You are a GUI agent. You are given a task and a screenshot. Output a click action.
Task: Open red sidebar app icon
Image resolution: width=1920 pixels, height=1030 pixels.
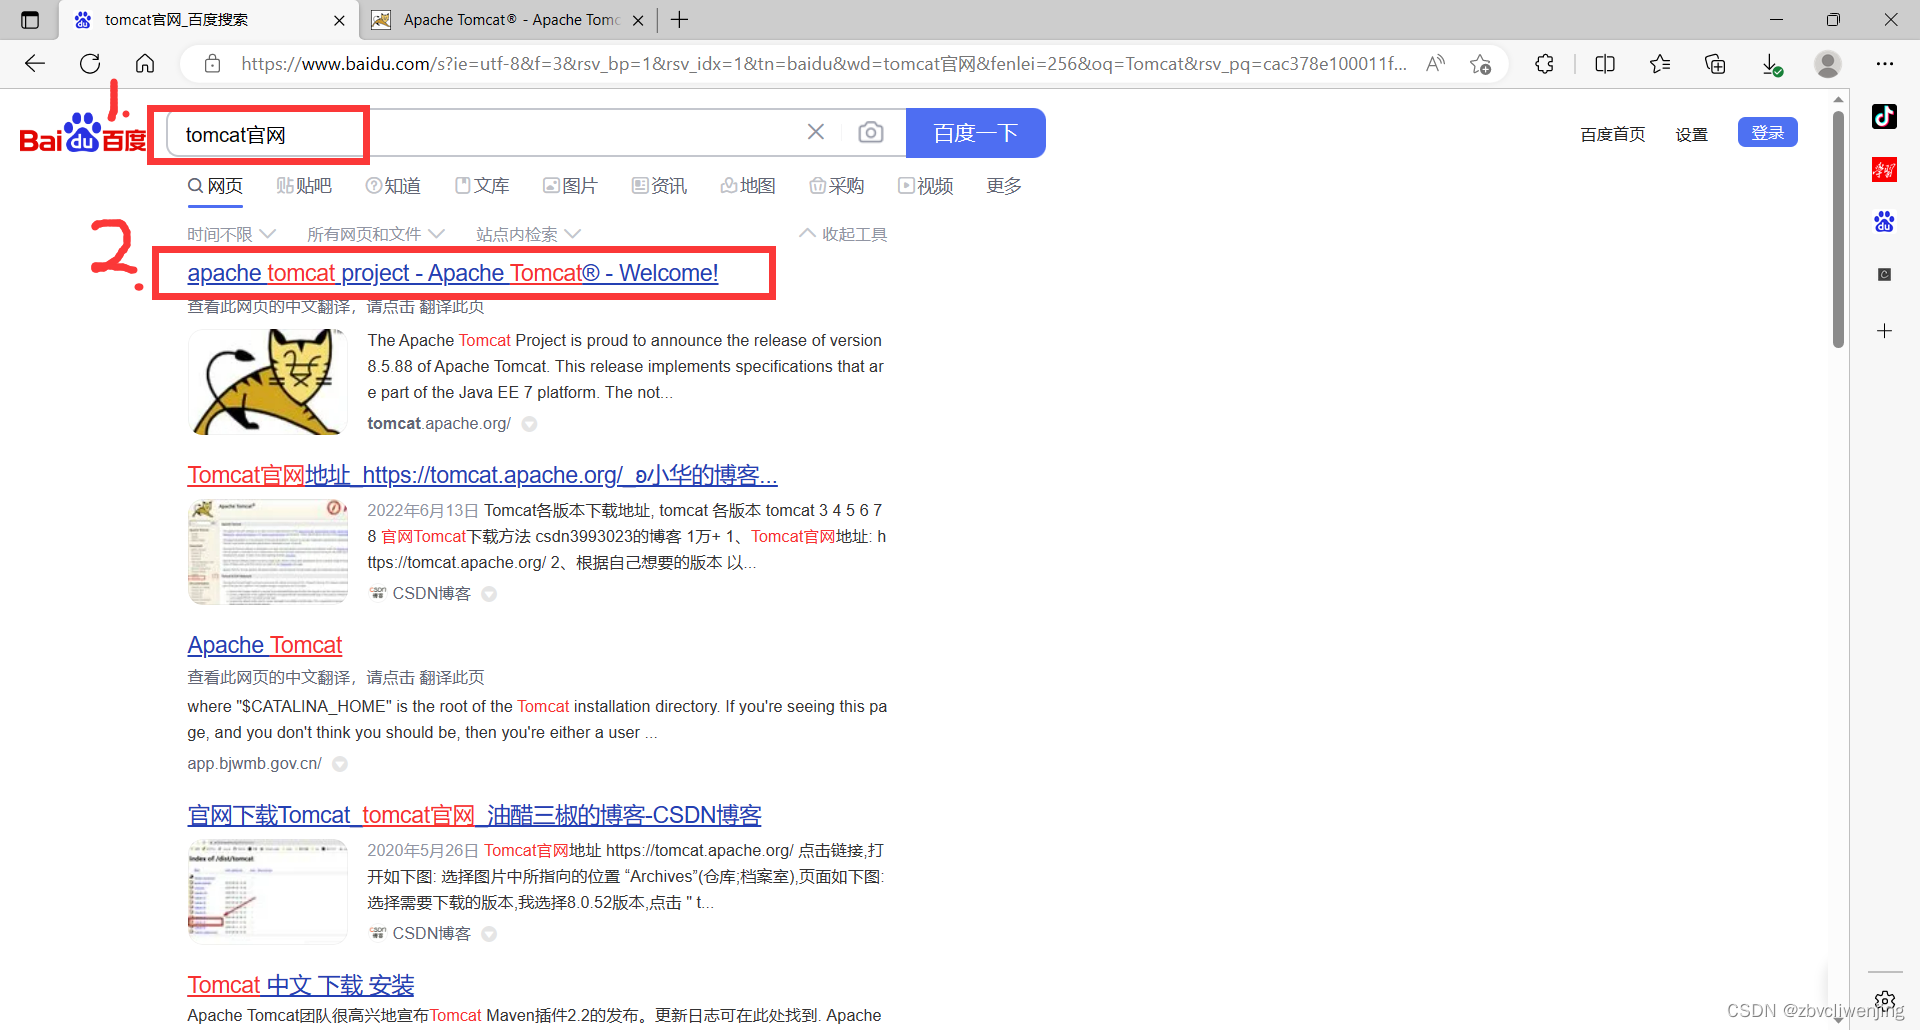[1884, 169]
